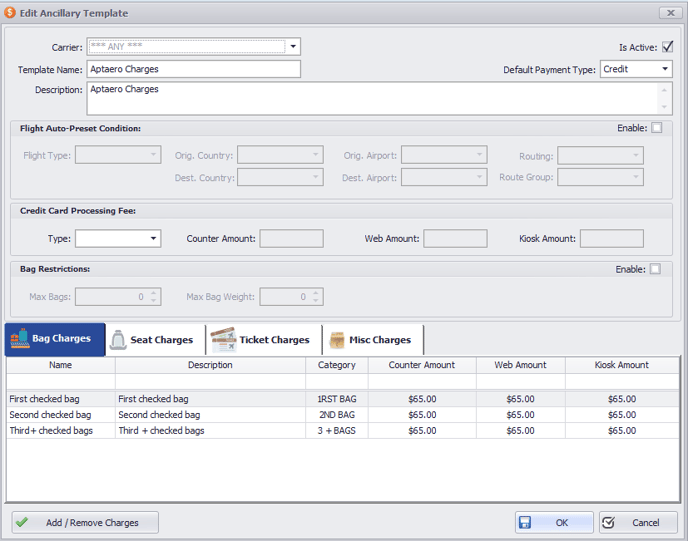The image size is (688, 541).
Task: Open the Dest. Airport dropdown
Action: pos(479,177)
